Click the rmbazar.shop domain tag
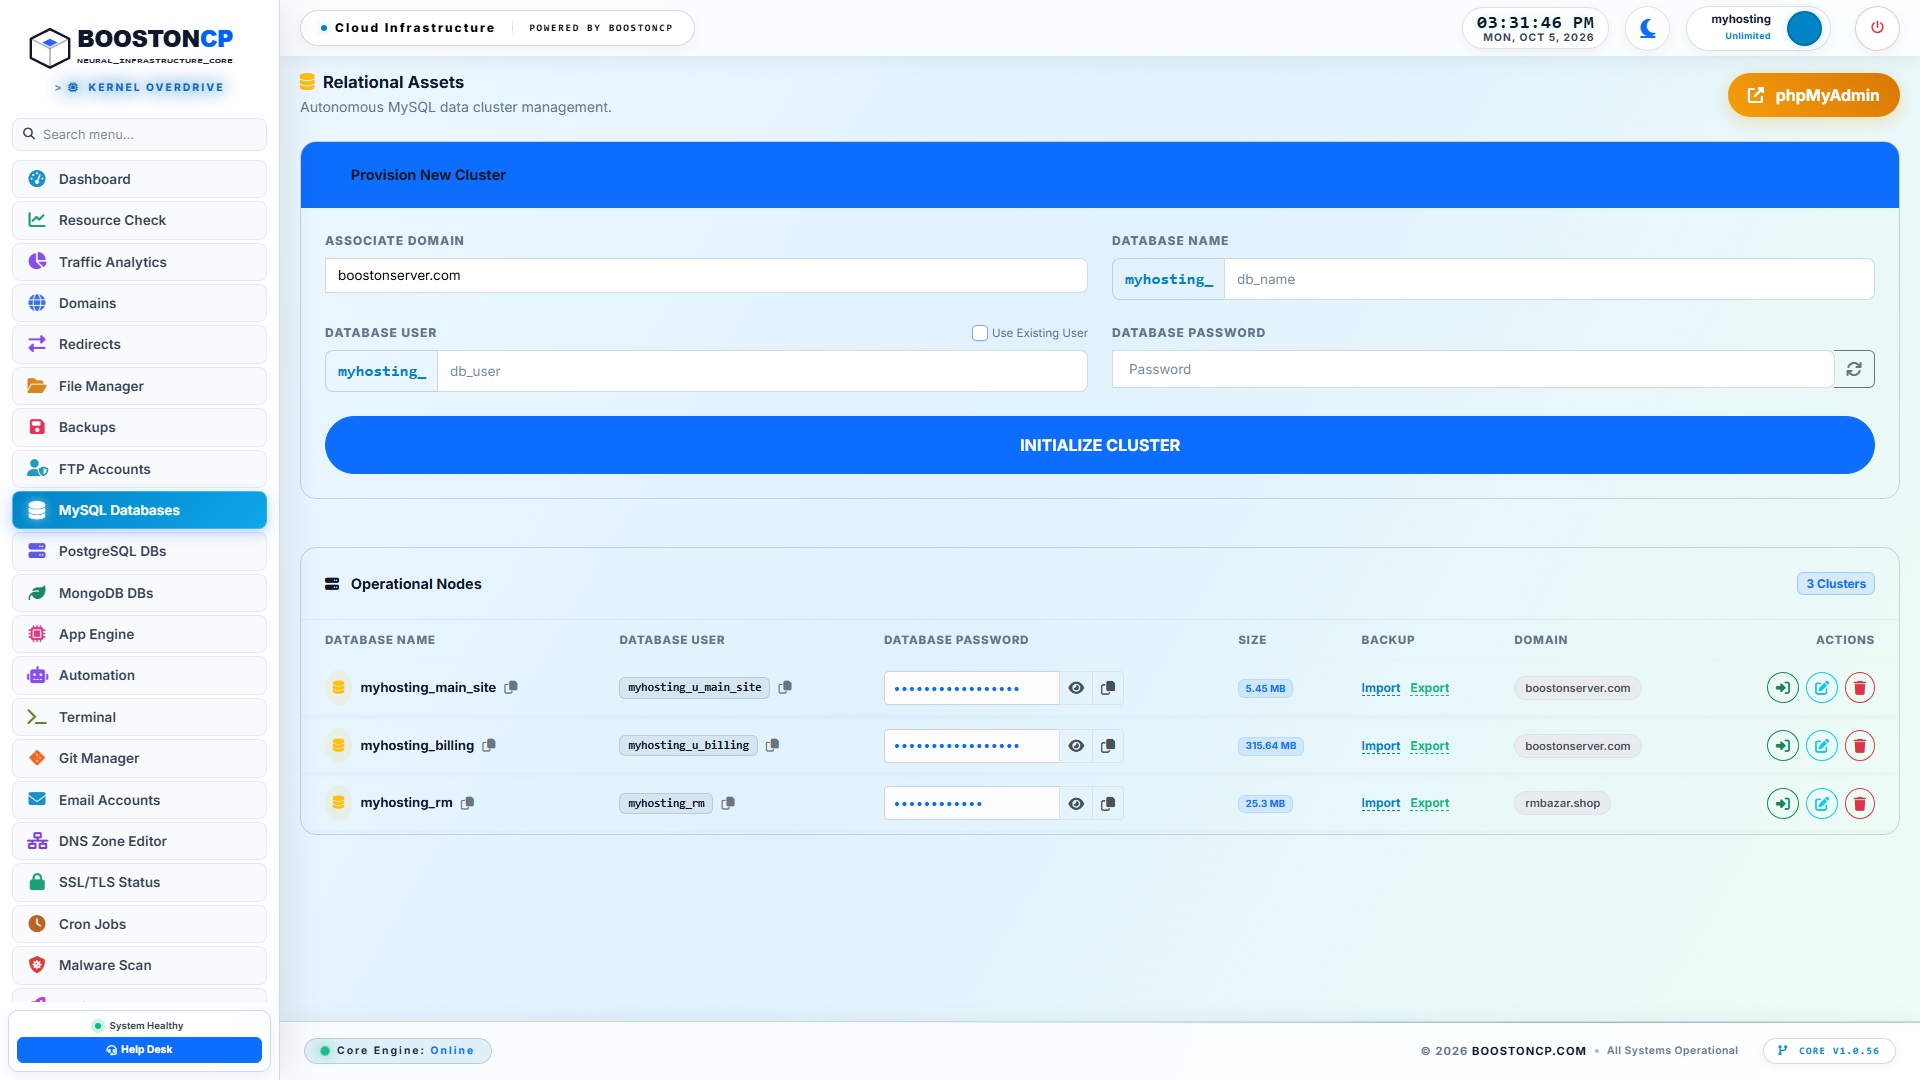This screenshot has width=1920, height=1080. point(1562,804)
